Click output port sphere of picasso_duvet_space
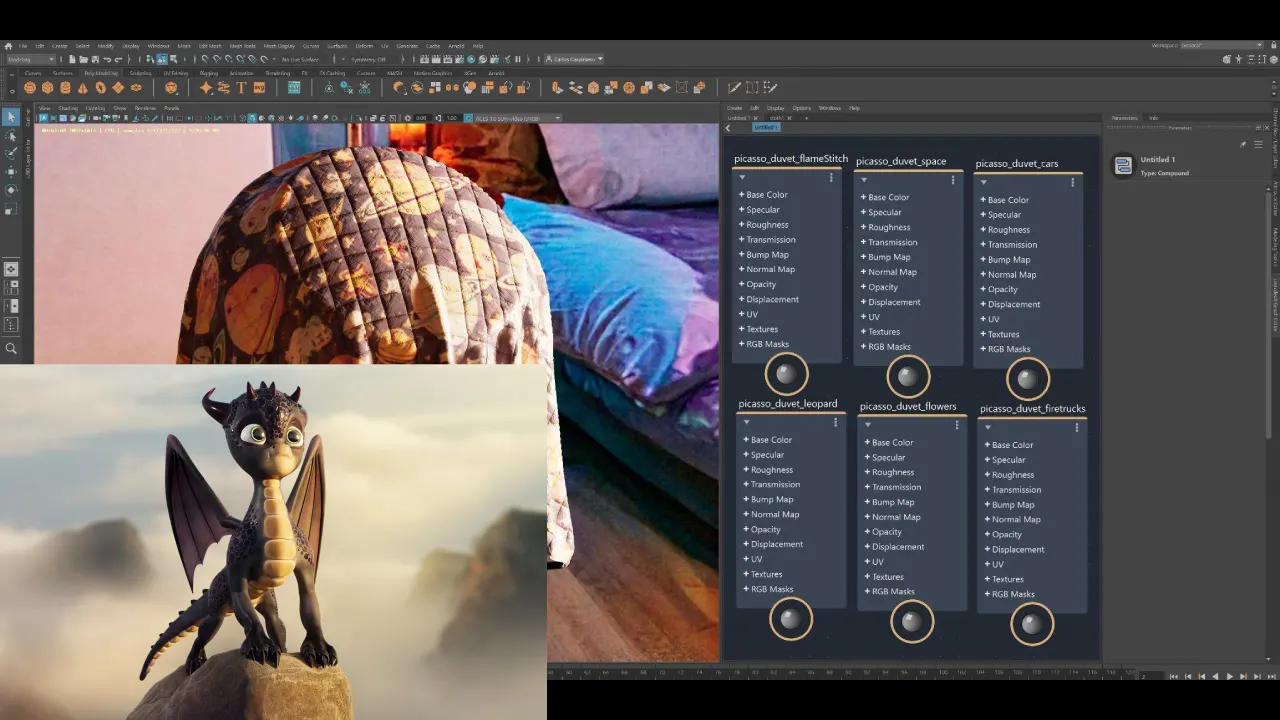1280x720 pixels. click(x=908, y=377)
